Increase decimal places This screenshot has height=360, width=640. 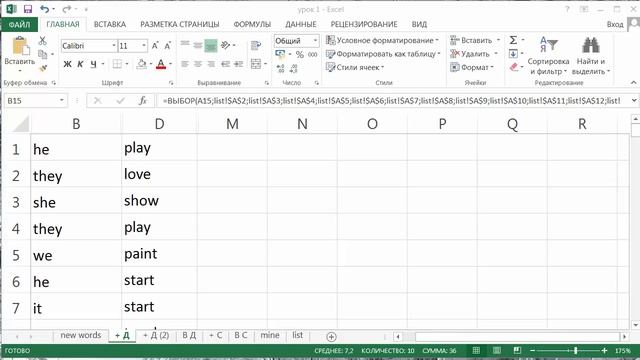(x=280, y=69)
